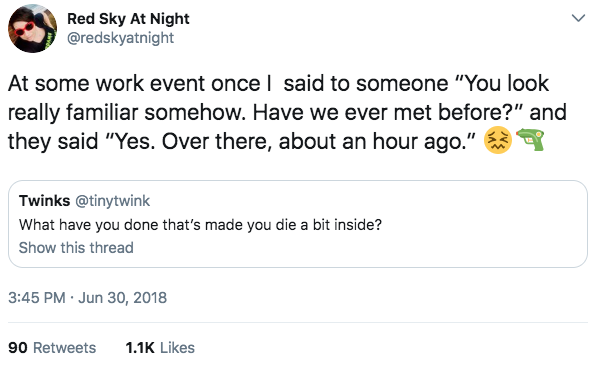
Task: Click the red sunglasses in avatar photo
Action: tap(25, 29)
